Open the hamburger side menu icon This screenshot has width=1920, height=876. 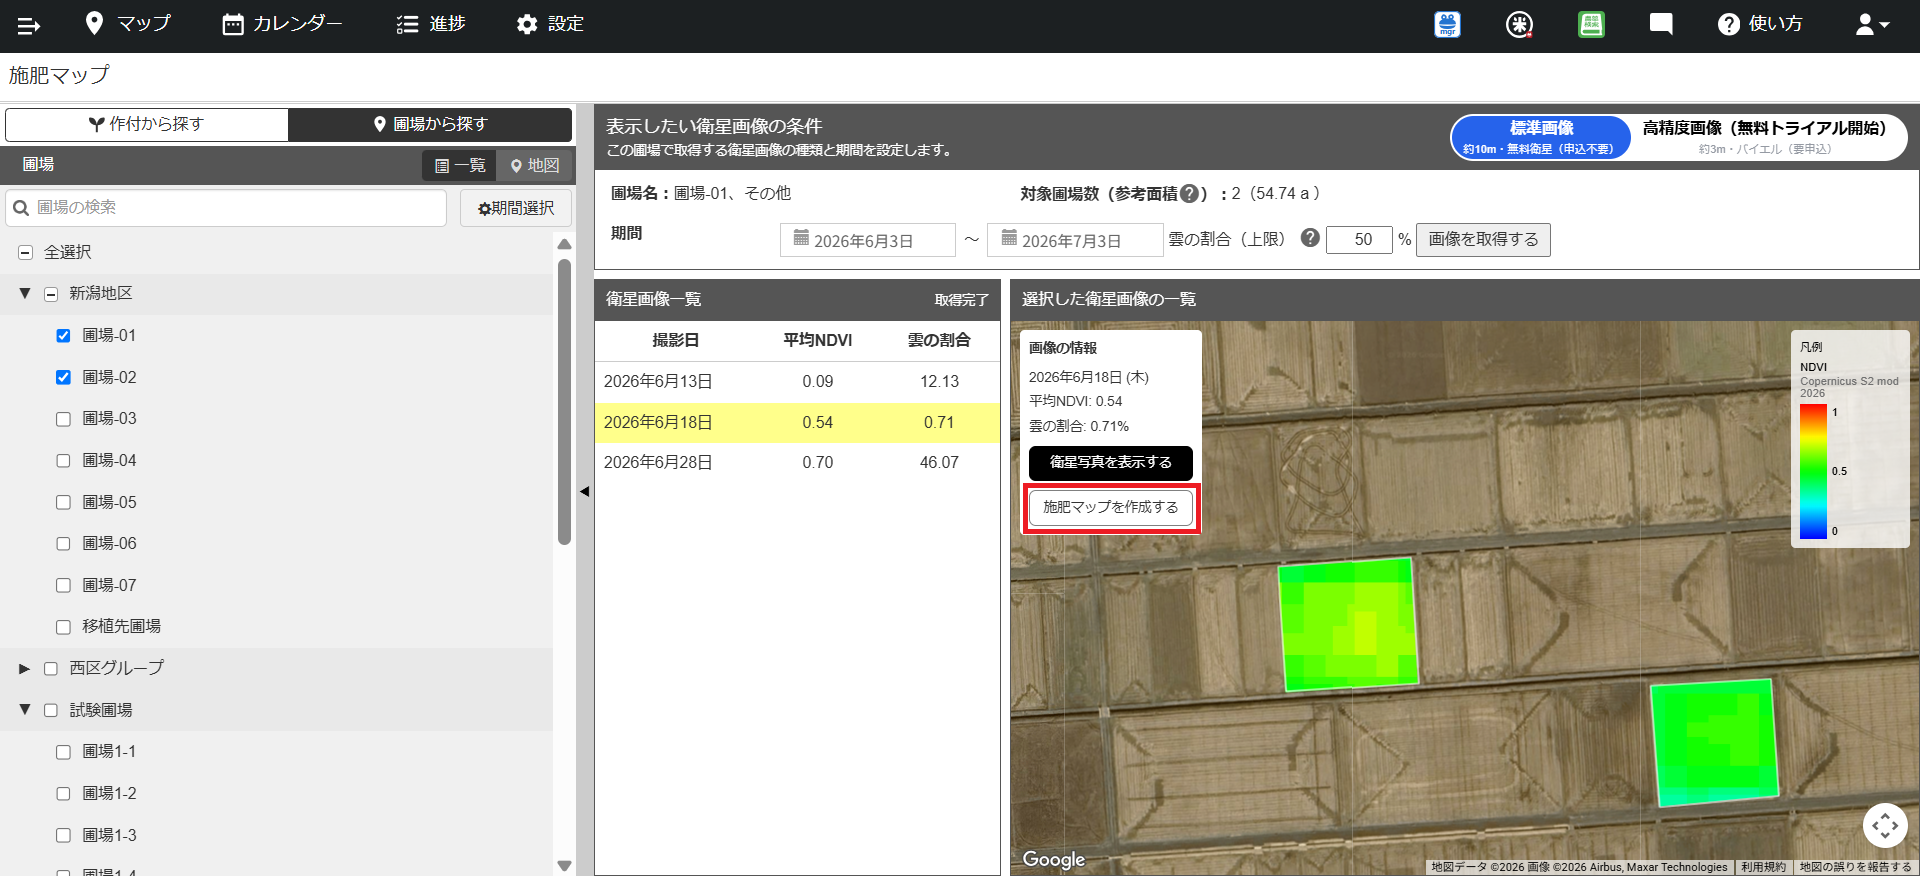pyautogui.click(x=29, y=25)
